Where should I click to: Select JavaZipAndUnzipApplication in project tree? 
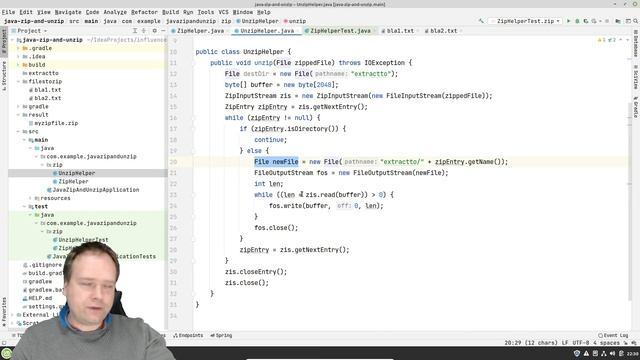pyautogui.click(x=93, y=190)
